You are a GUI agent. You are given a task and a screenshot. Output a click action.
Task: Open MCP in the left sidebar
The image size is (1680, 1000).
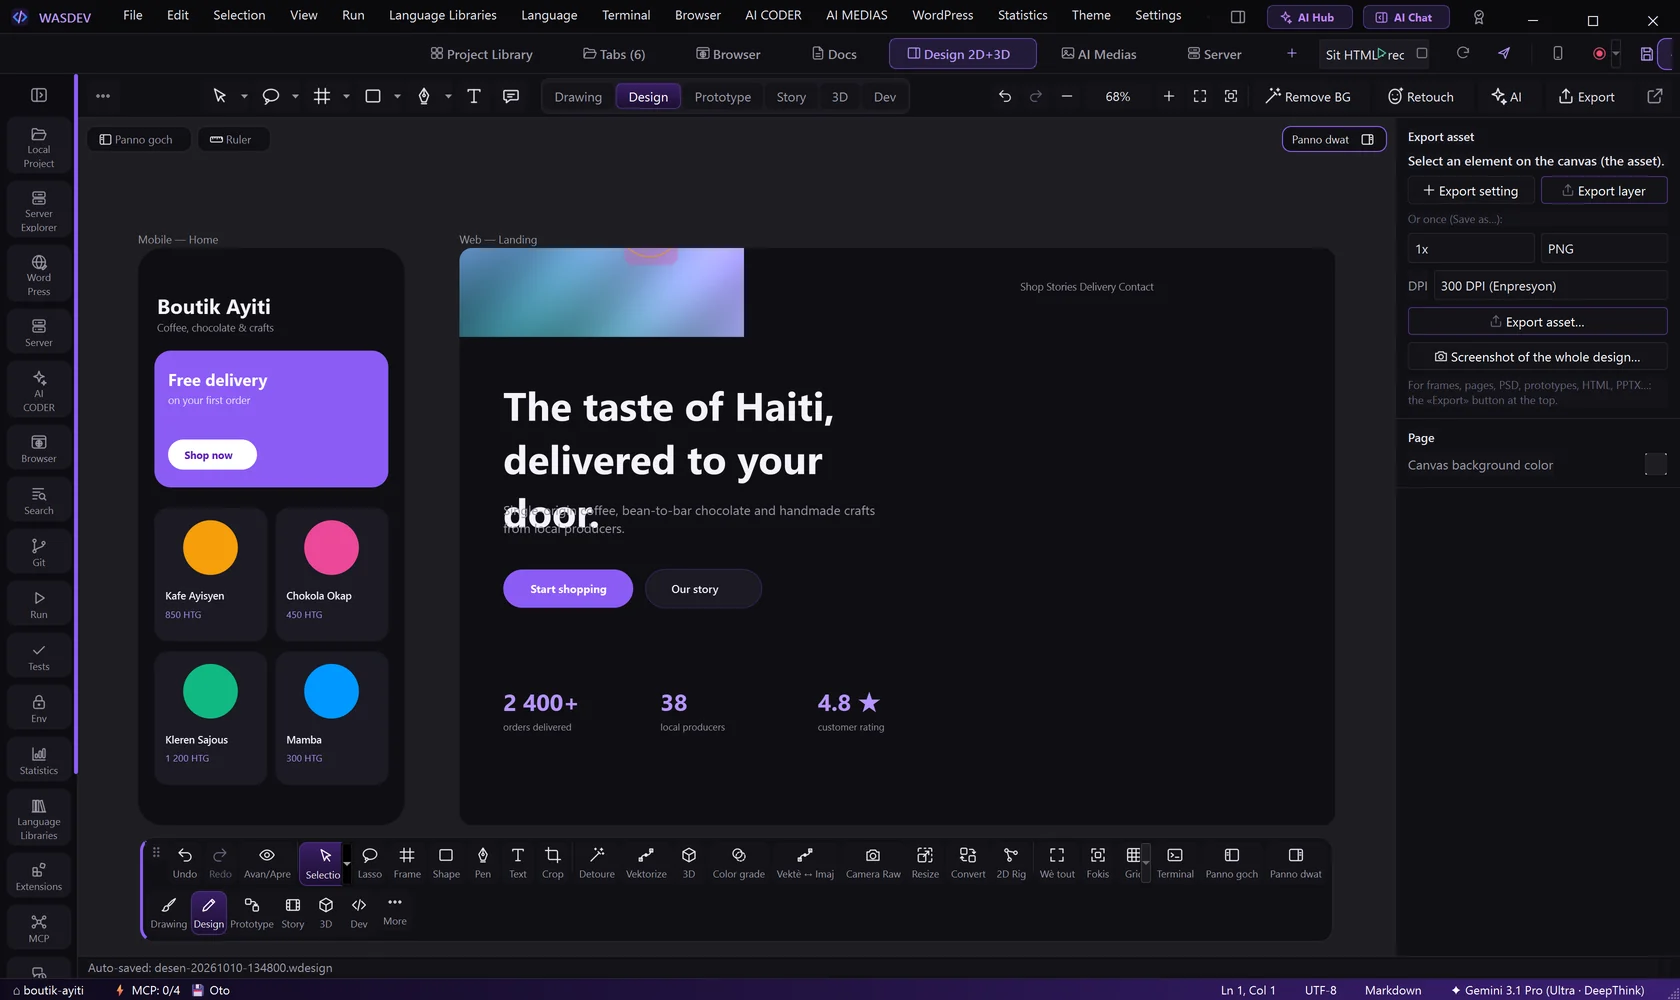tap(39, 928)
